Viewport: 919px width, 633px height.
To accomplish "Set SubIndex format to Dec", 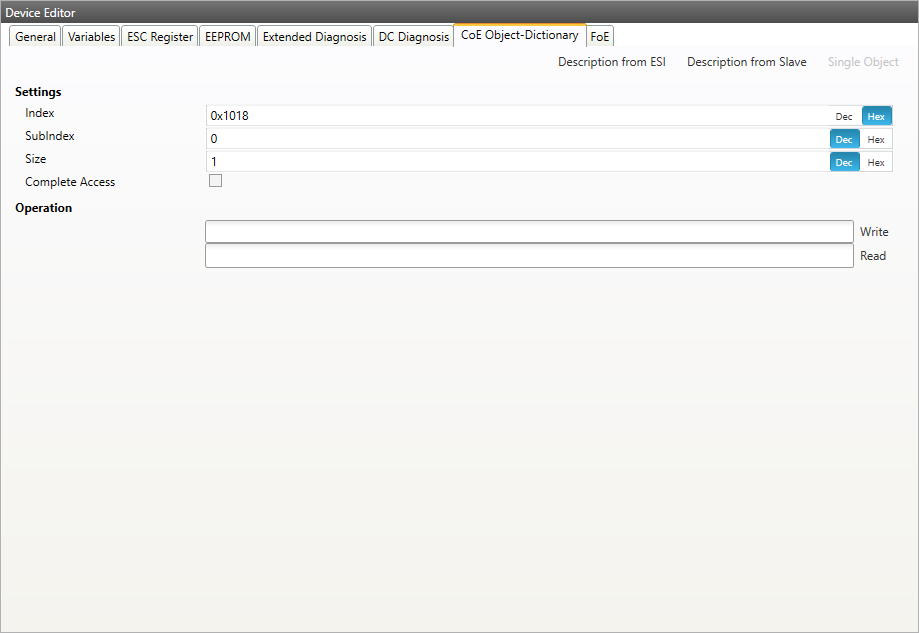I will (x=844, y=140).
